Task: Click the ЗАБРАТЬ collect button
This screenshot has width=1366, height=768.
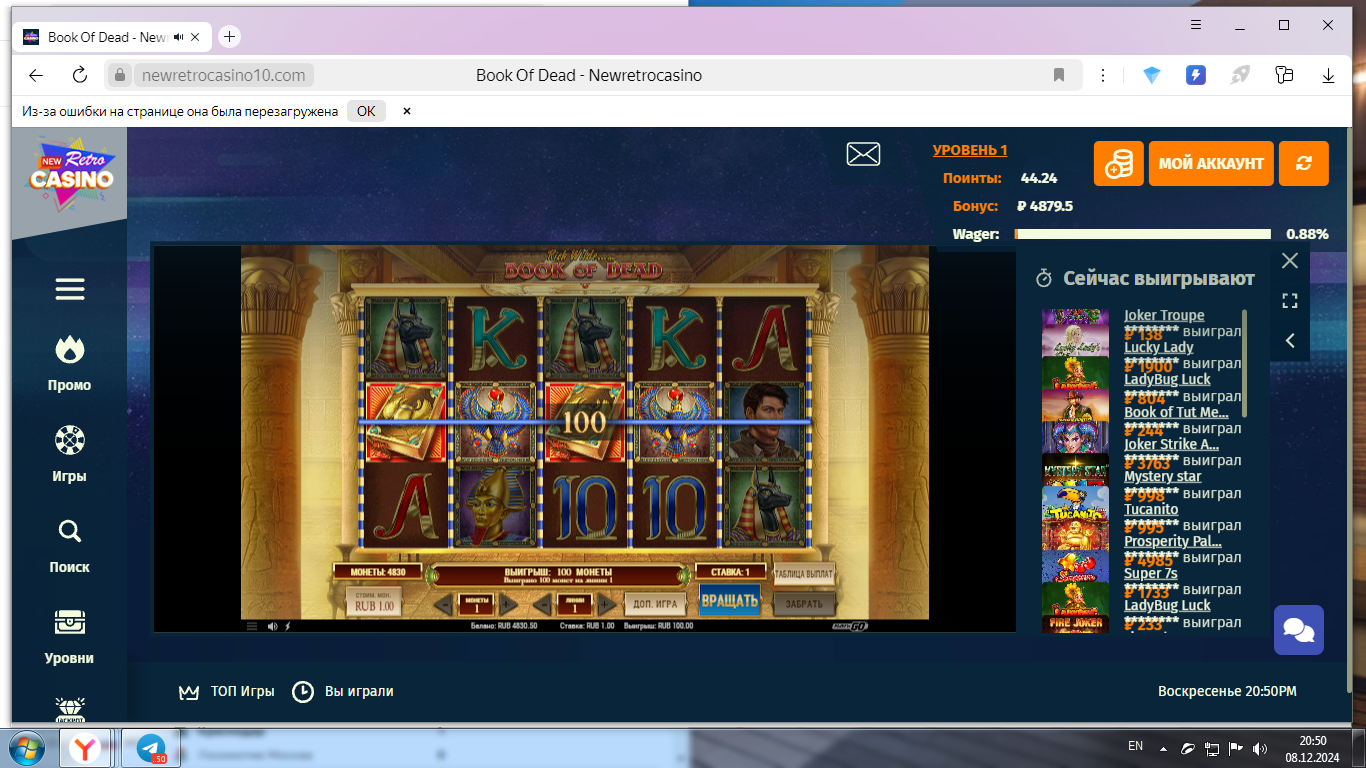Action: [x=804, y=603]
